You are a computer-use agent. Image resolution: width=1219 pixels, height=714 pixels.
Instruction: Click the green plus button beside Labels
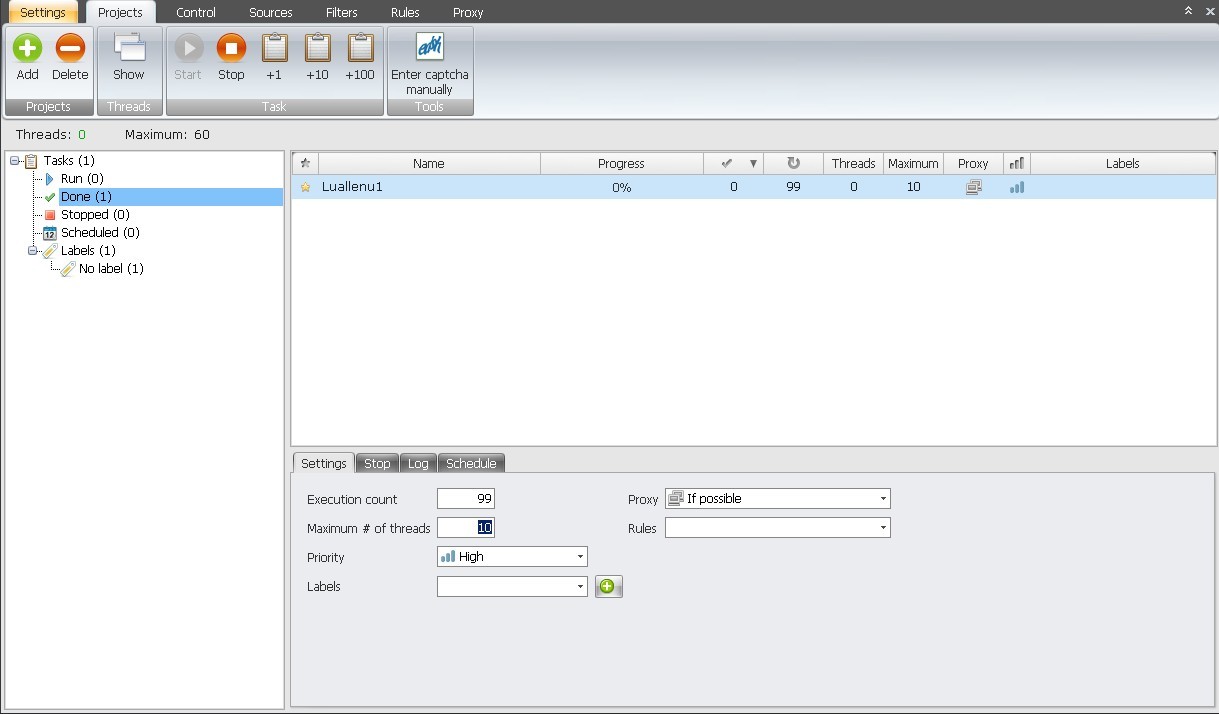tap(609, 587)
